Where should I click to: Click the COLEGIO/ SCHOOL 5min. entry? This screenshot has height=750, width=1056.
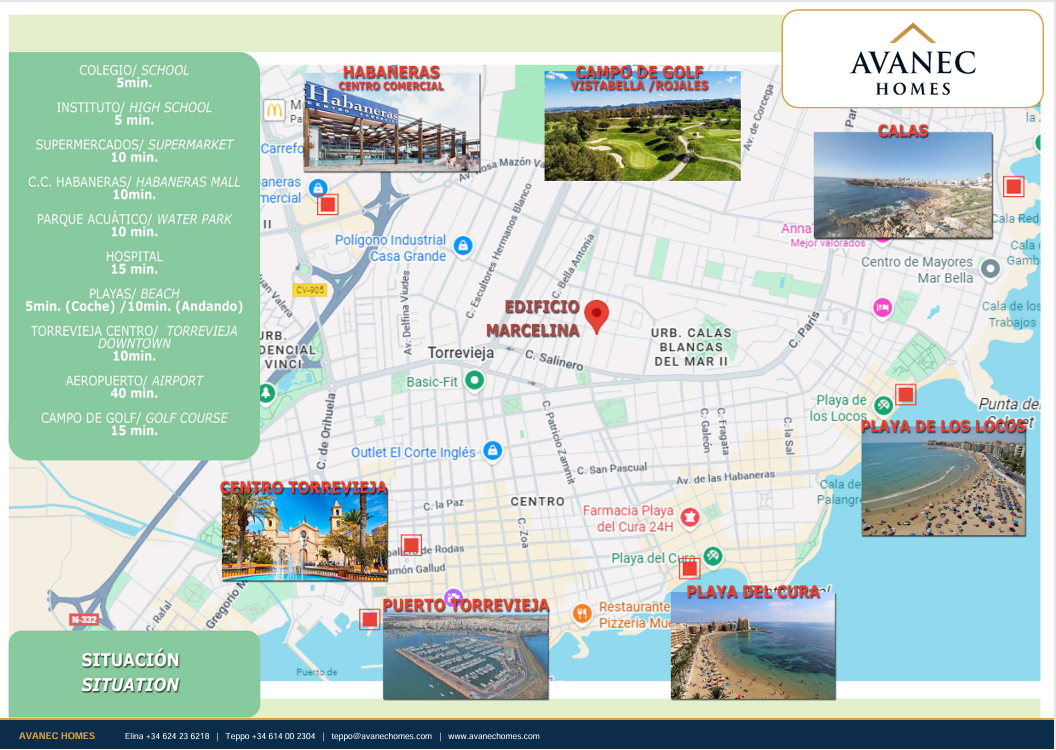coord(134,76)
